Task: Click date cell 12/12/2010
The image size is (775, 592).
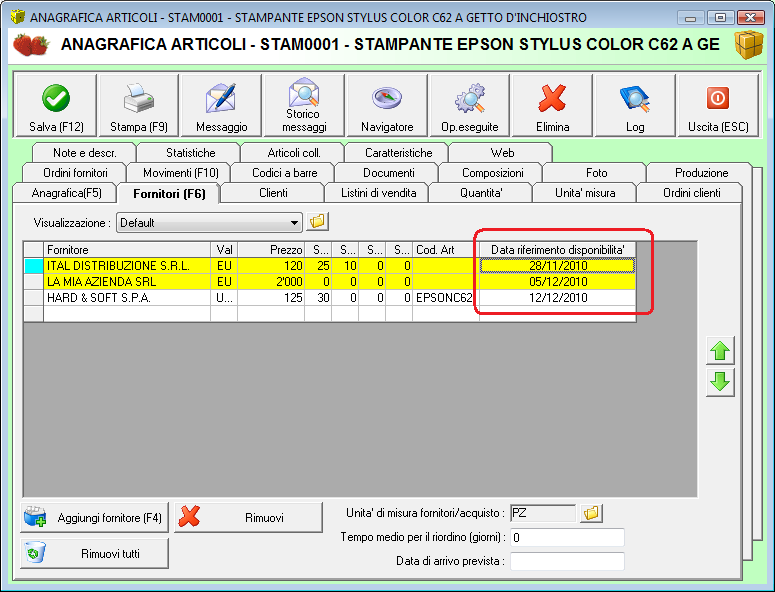Action: (558, 297)
